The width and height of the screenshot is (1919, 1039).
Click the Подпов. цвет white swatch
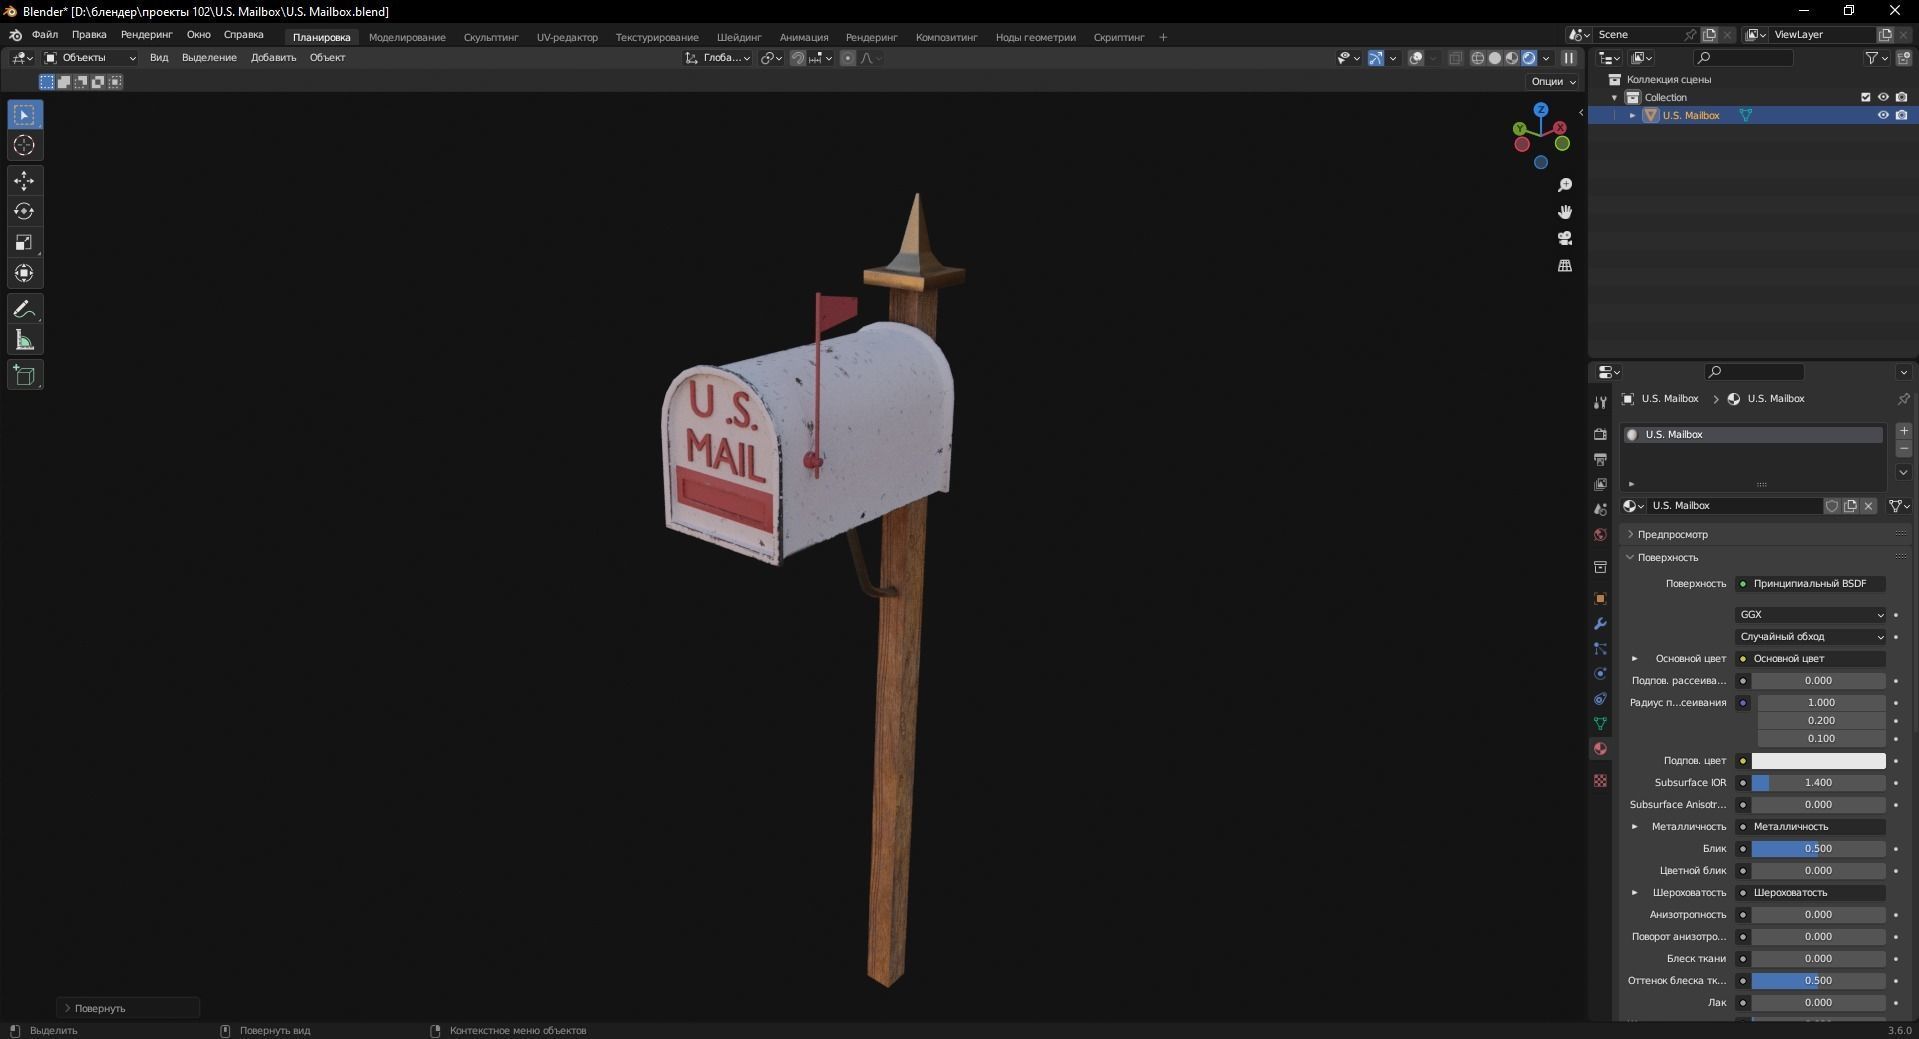1818,761
